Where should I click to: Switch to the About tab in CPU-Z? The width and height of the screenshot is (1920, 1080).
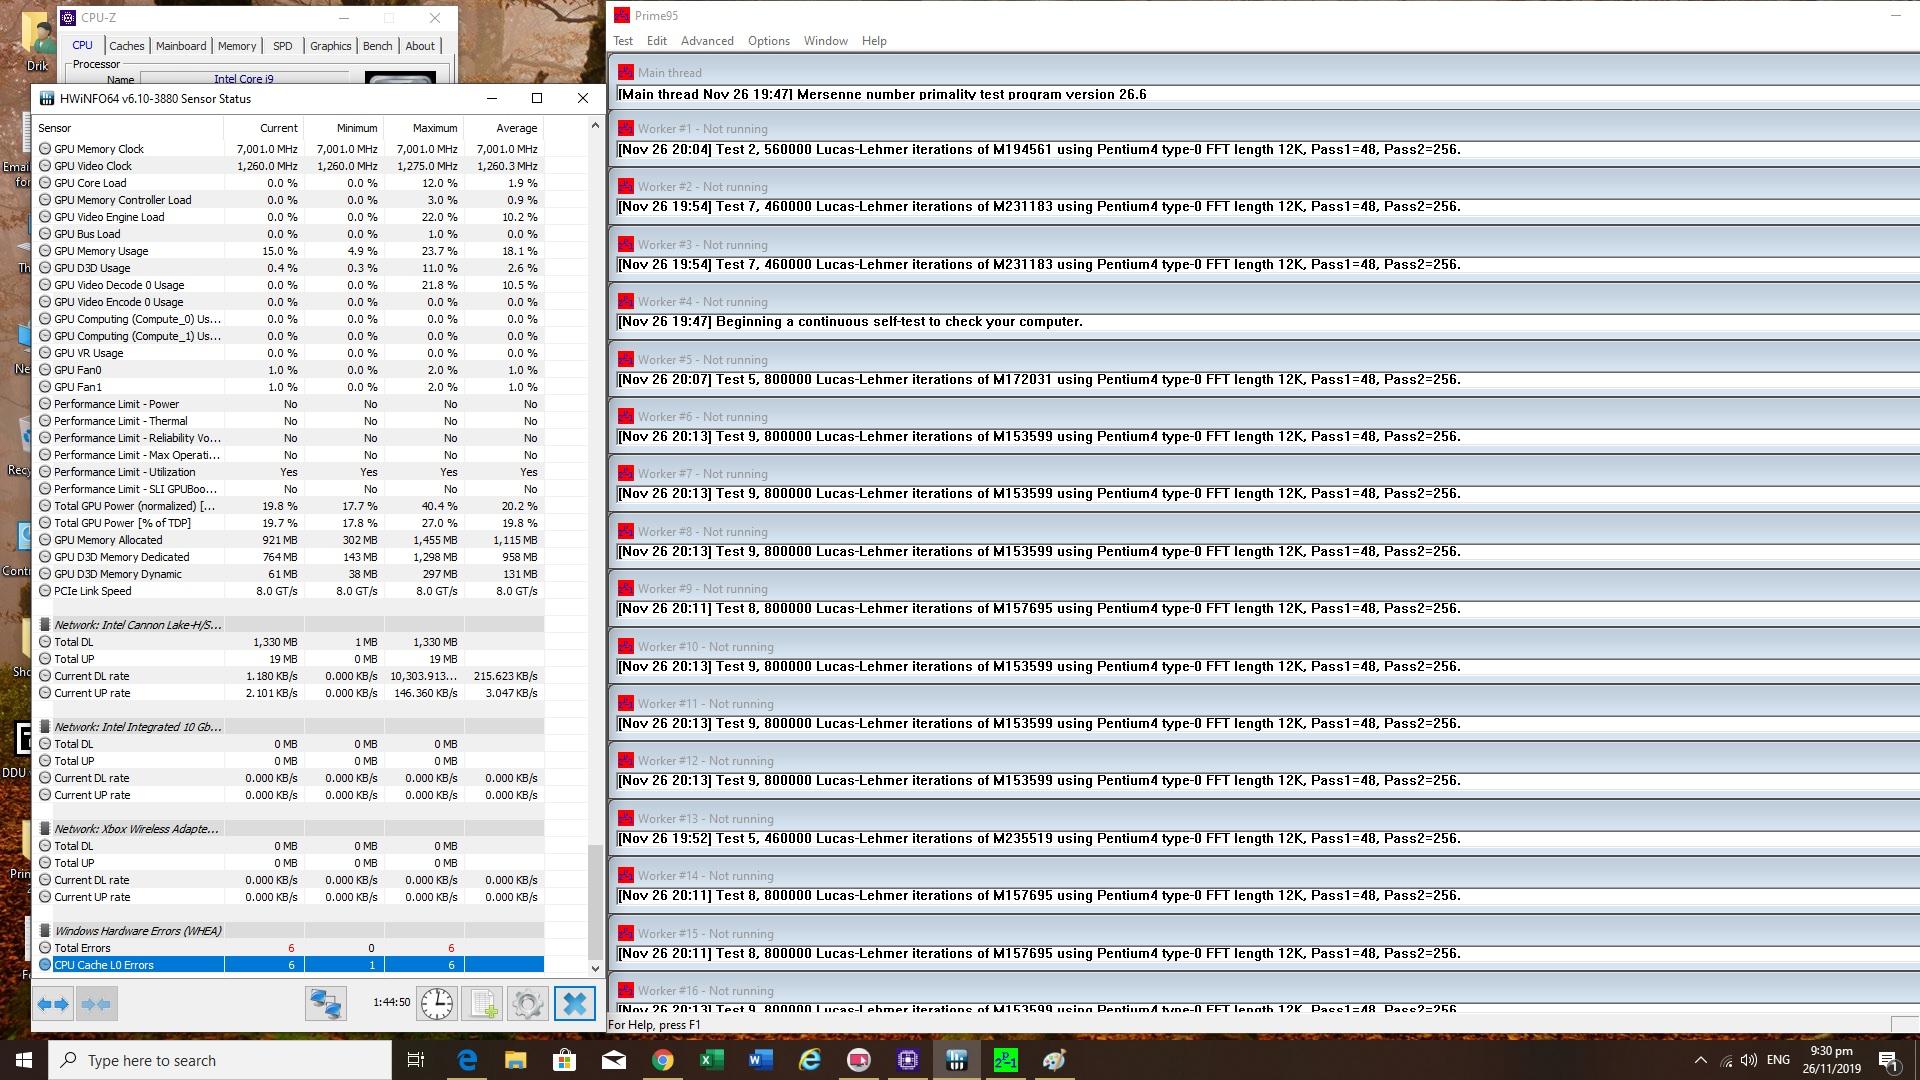pyautogui.click(x=420, y=46)
